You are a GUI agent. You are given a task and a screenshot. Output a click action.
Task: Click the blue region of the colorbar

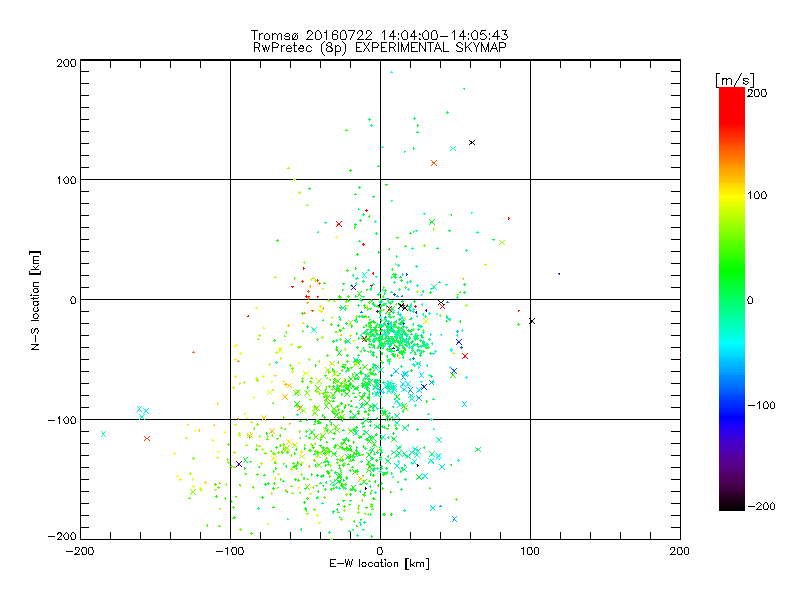tap(732, 416)
